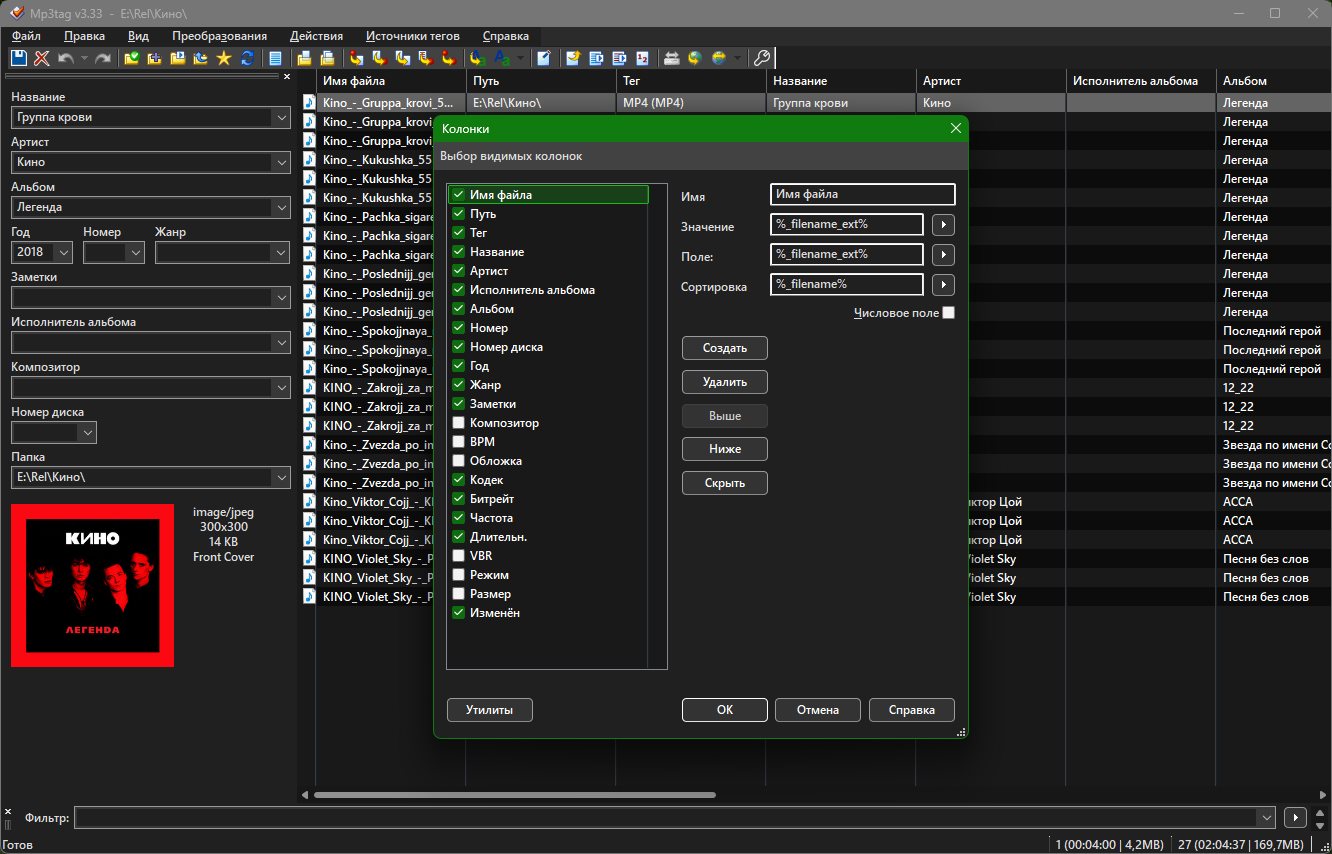
Task: Click the Создать button
Action: [x=725, y=348]
